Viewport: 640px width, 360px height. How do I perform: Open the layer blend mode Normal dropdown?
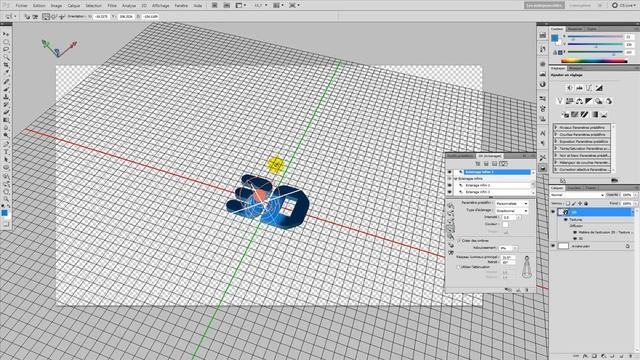pyautogui.click(x=577, y=195)
